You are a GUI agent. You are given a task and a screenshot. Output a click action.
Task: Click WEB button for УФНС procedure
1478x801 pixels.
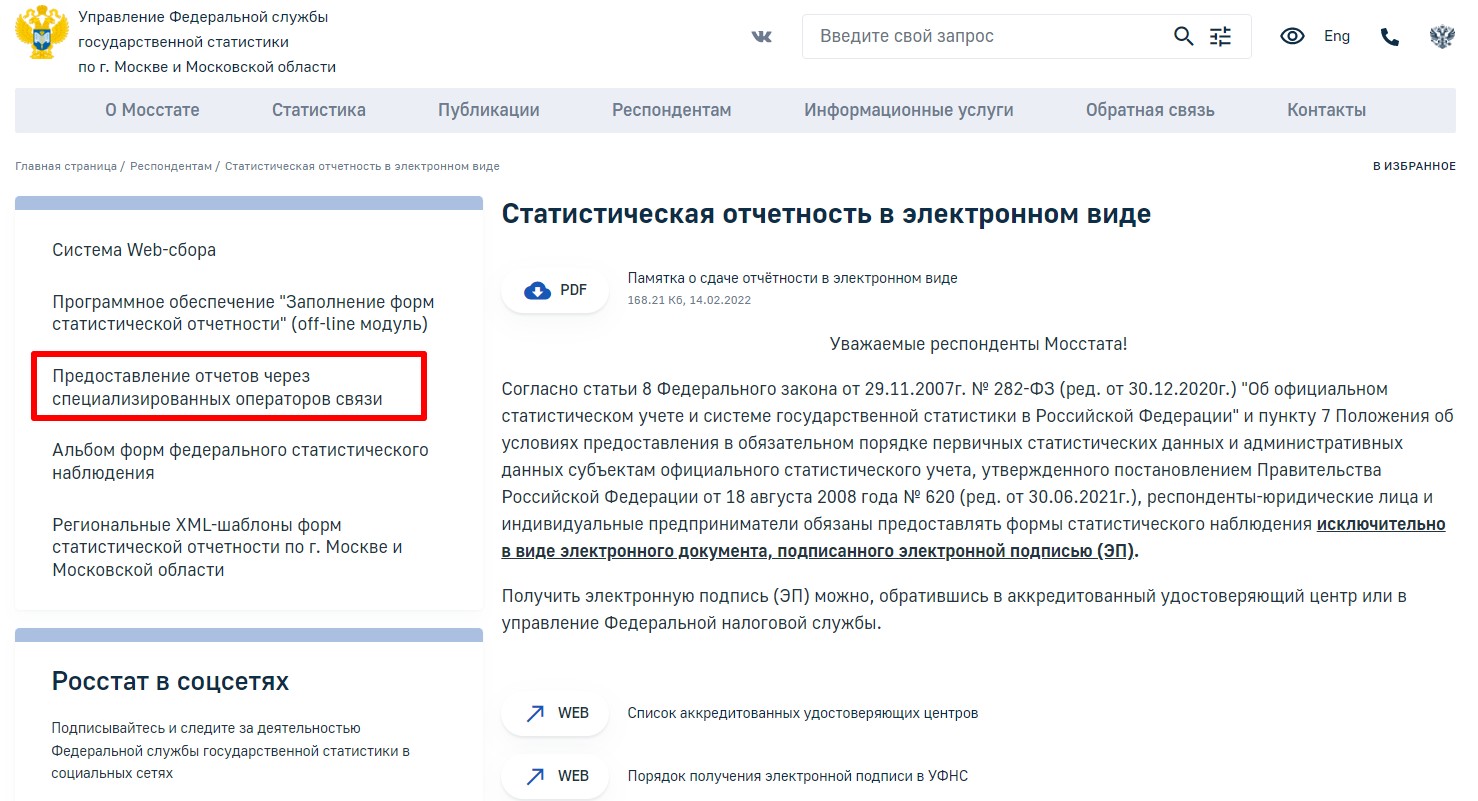coord(555,776)
